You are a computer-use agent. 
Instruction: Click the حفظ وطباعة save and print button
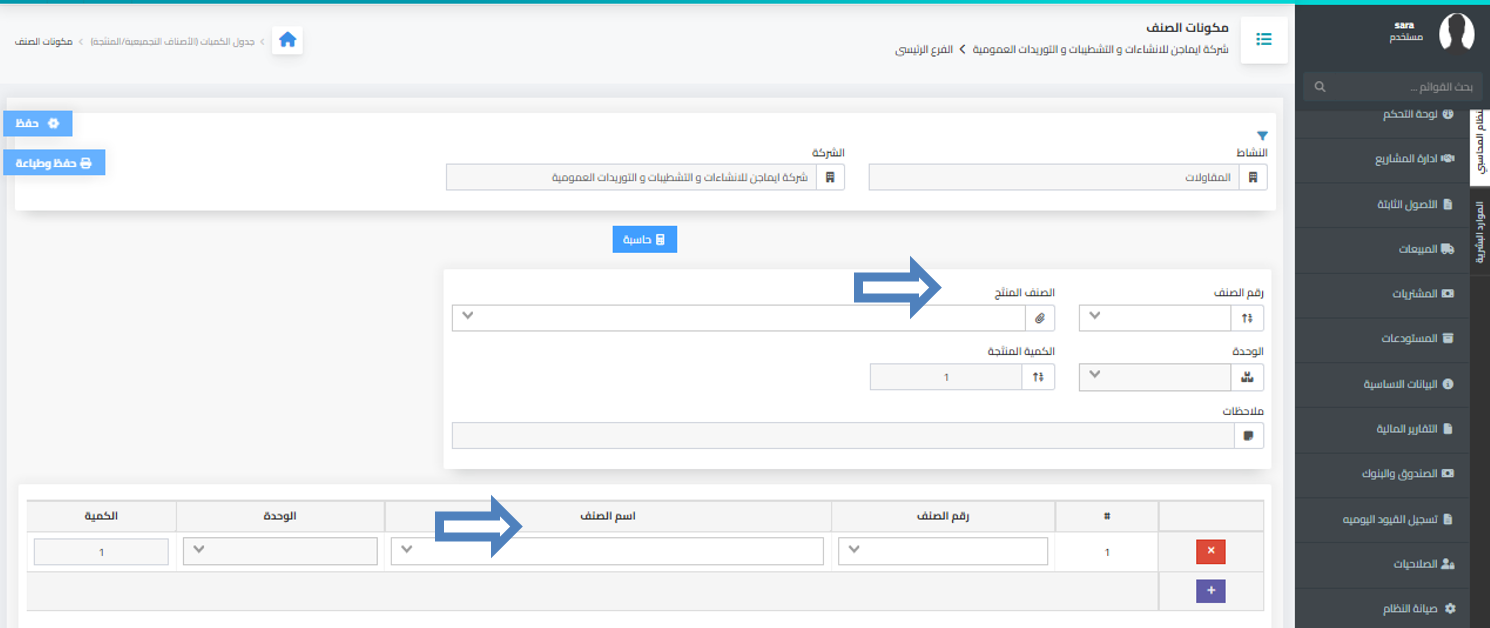point(54,162)
